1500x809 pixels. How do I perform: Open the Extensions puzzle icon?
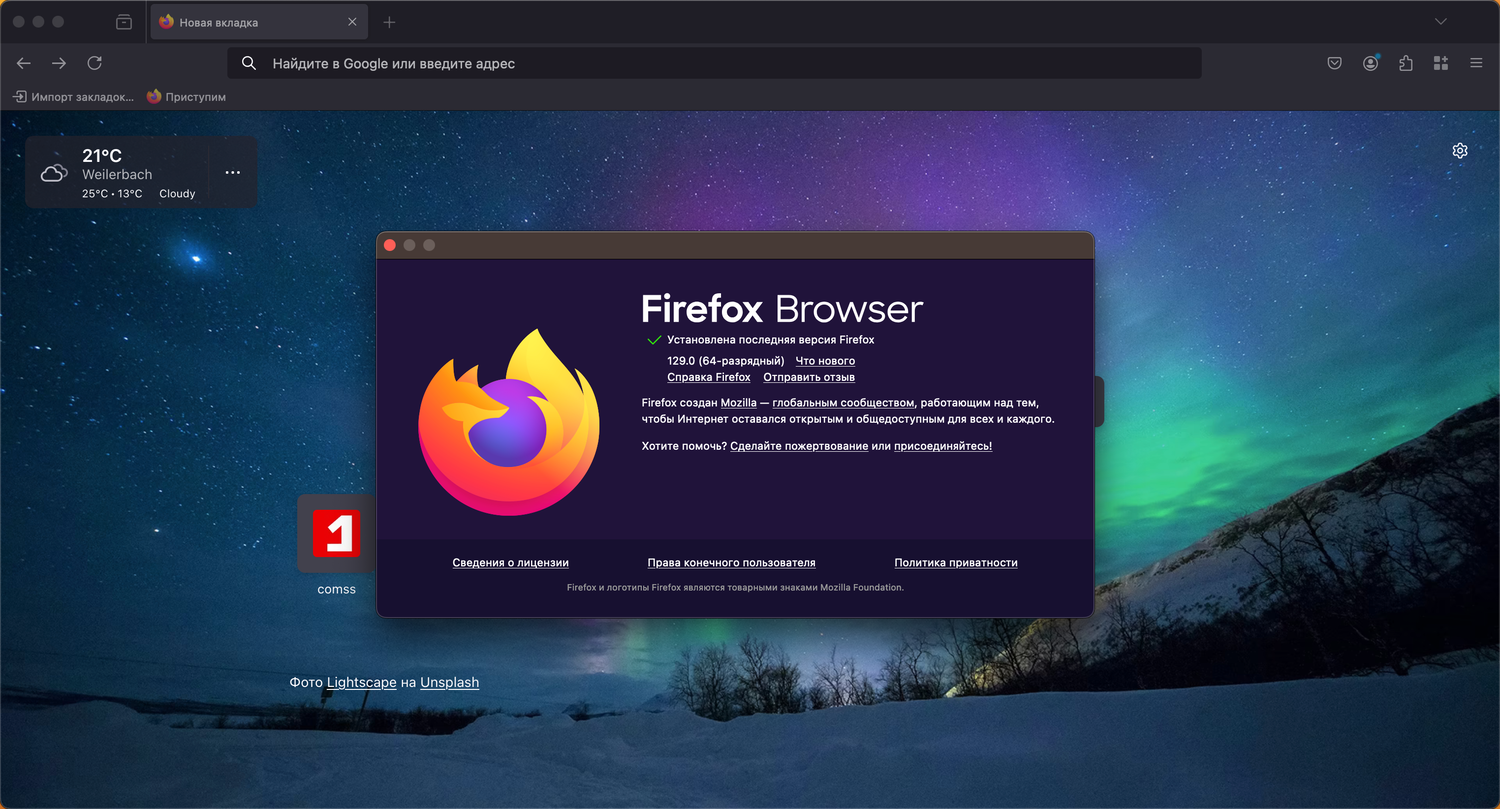coord(1406,63)
